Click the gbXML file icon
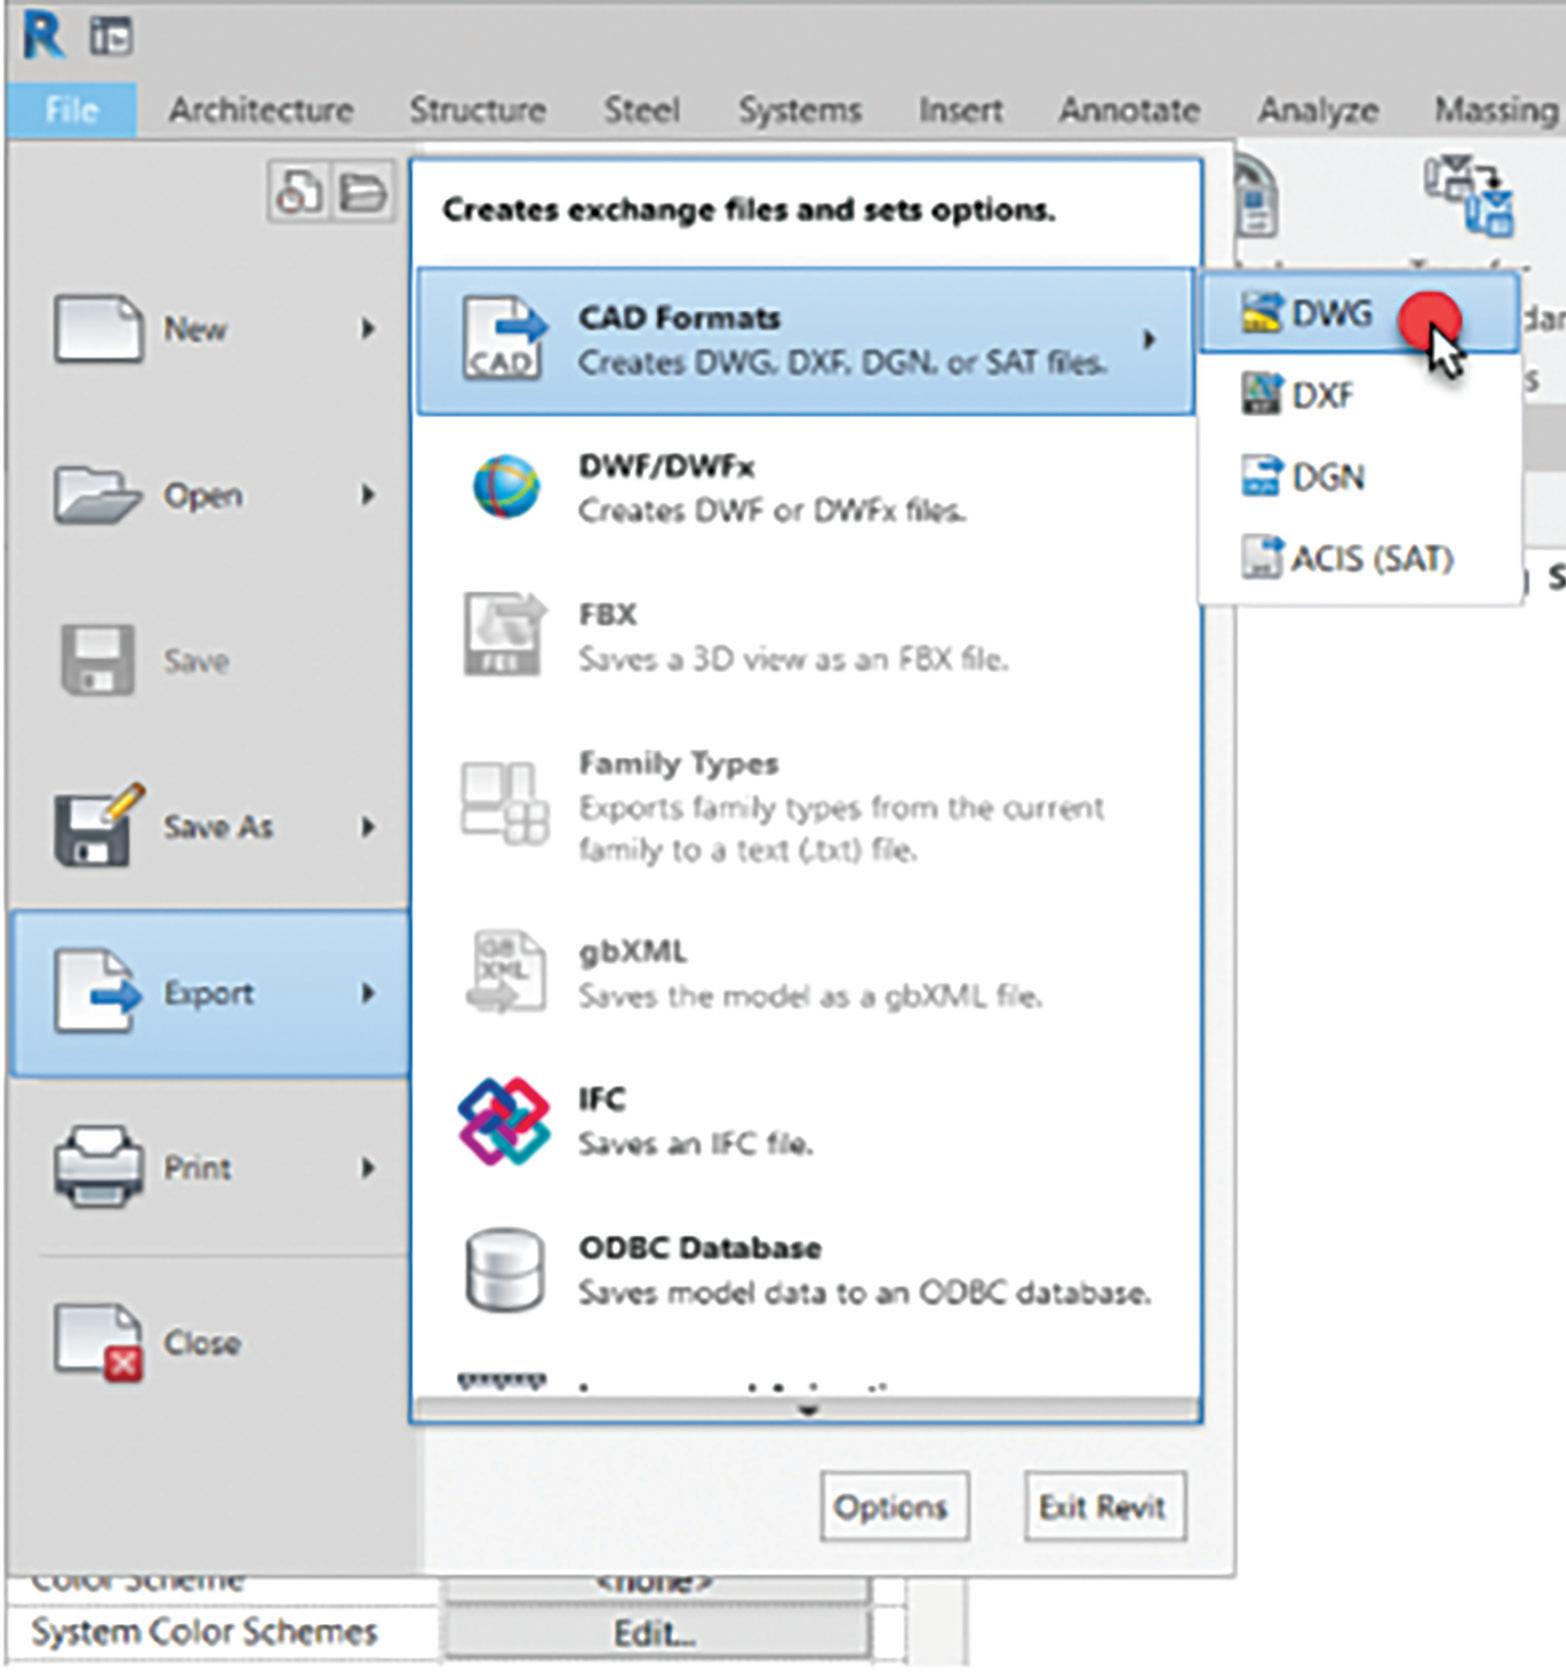Viewport: 1566px width, 1675px height. [x=505, y=971]
